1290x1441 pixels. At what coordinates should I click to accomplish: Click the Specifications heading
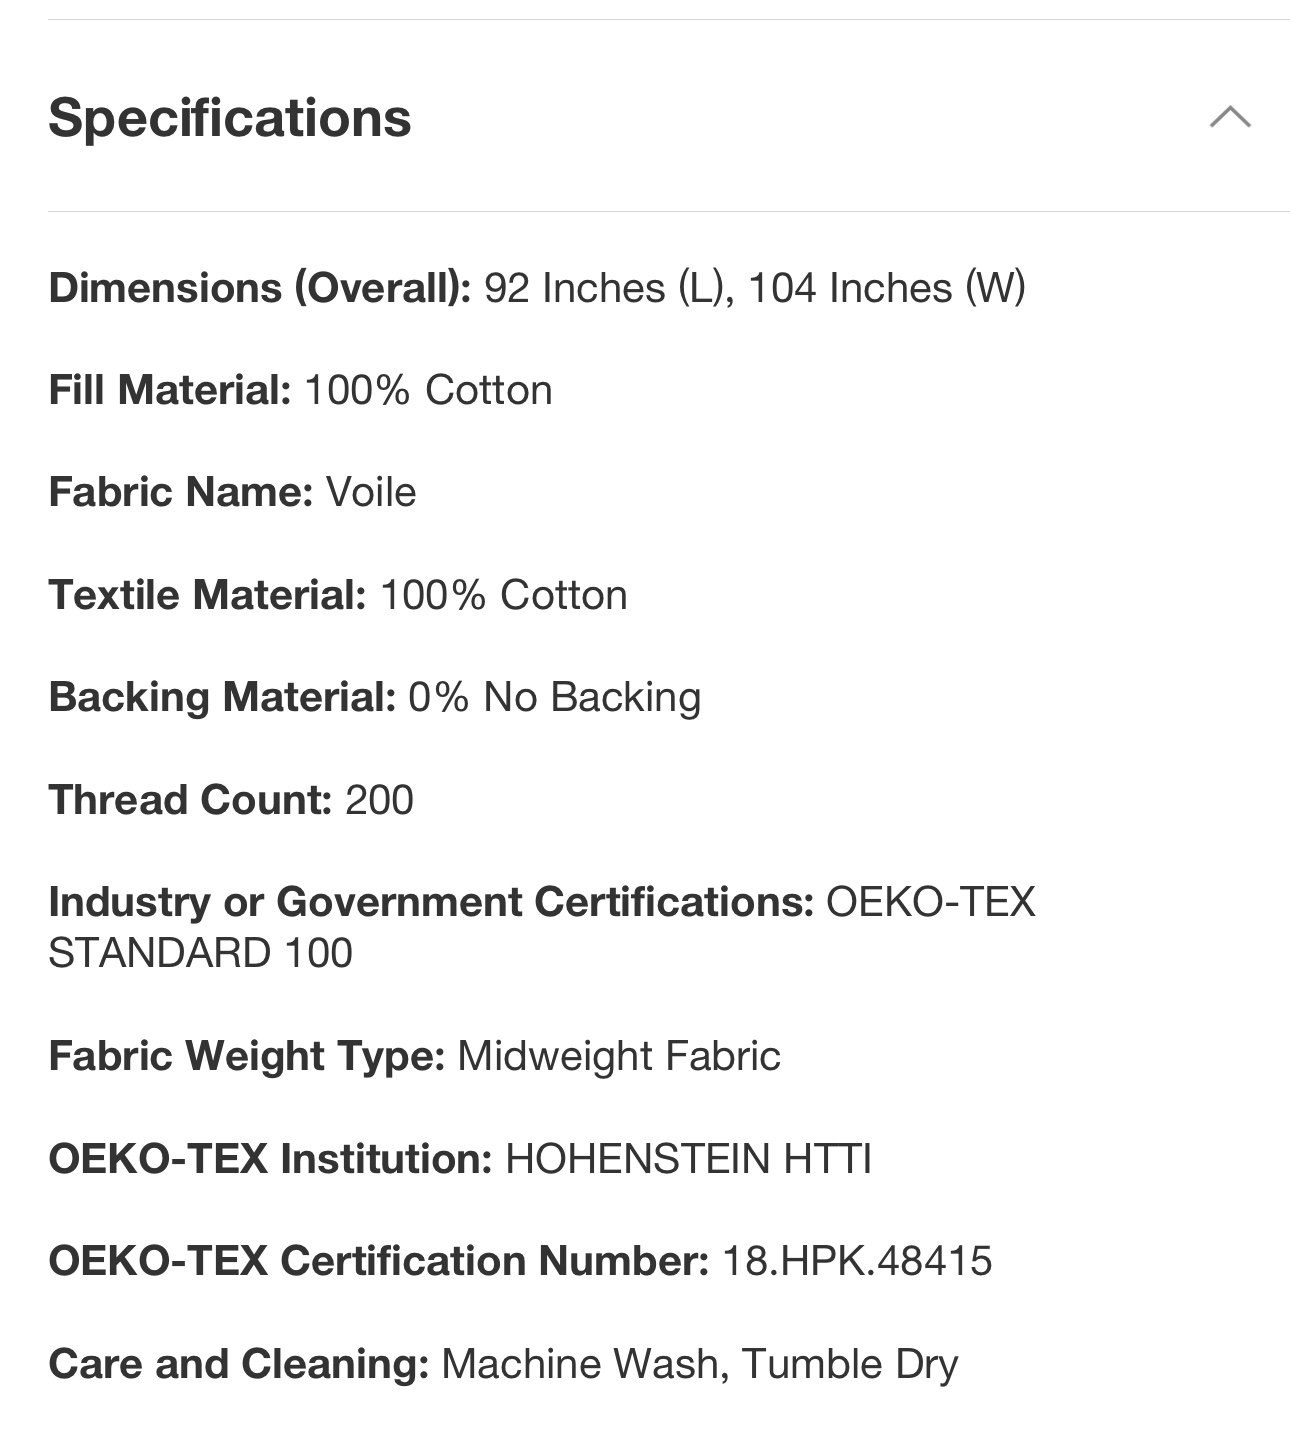click(230, 118)
